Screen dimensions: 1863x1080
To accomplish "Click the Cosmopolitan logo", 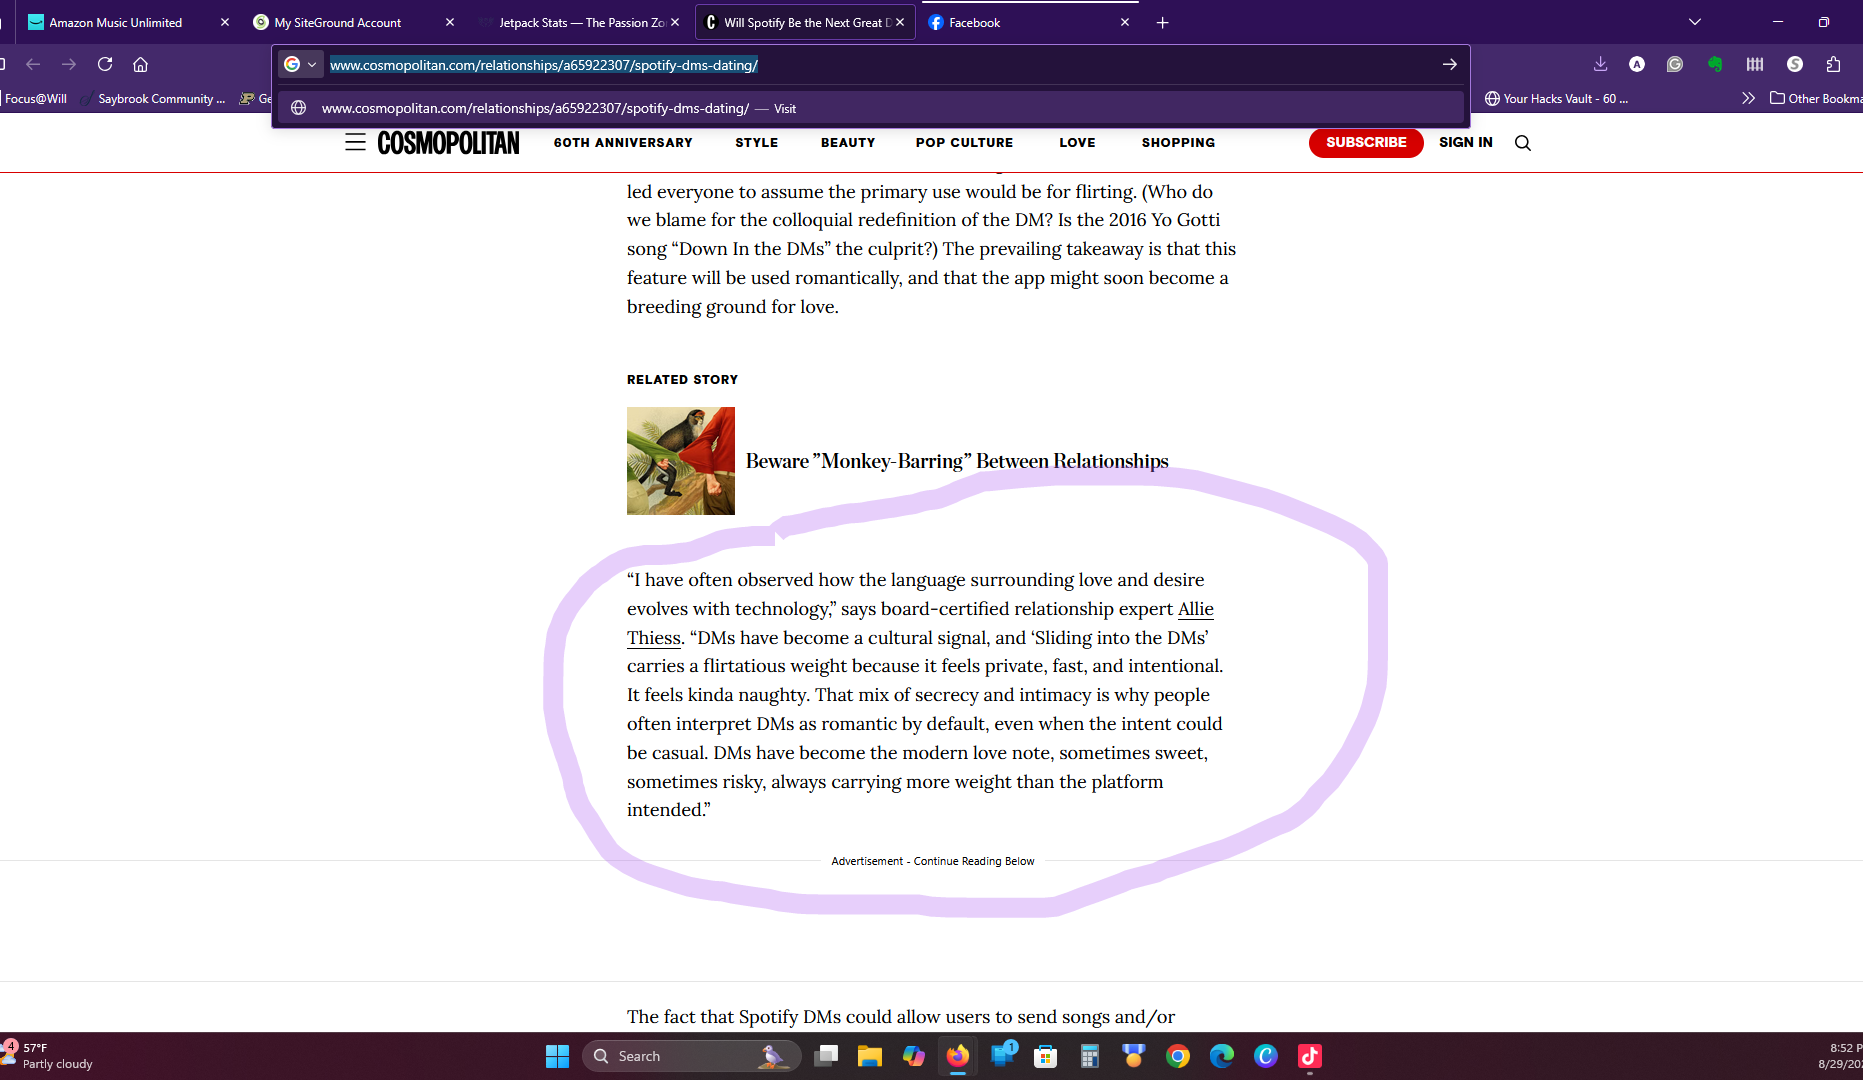I will [448, 143].
